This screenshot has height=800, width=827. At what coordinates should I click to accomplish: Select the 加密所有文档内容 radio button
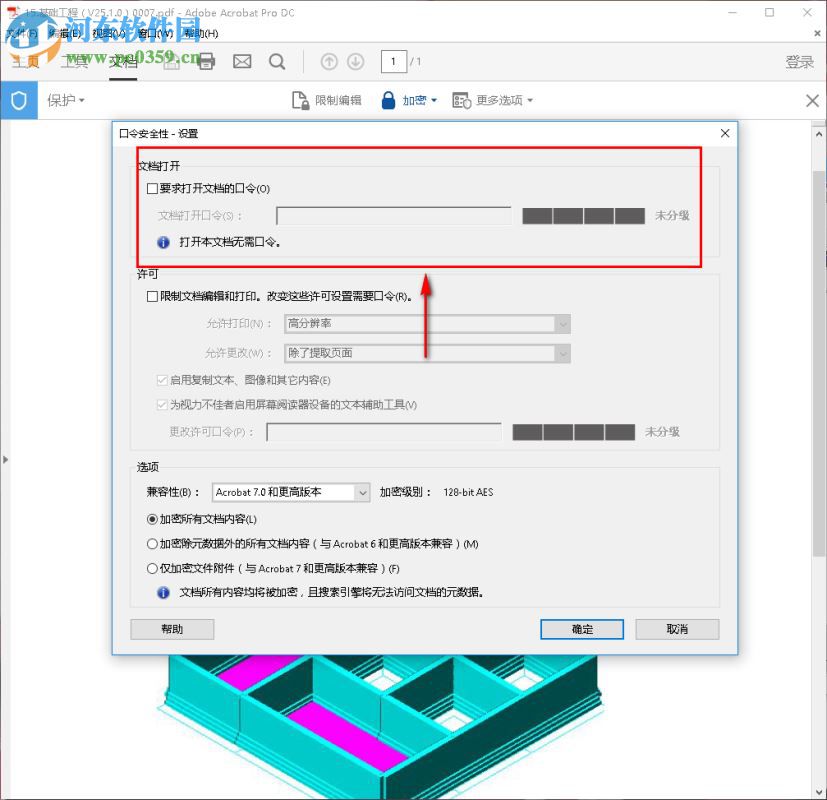pyautogui.click(x=151, y=520)
